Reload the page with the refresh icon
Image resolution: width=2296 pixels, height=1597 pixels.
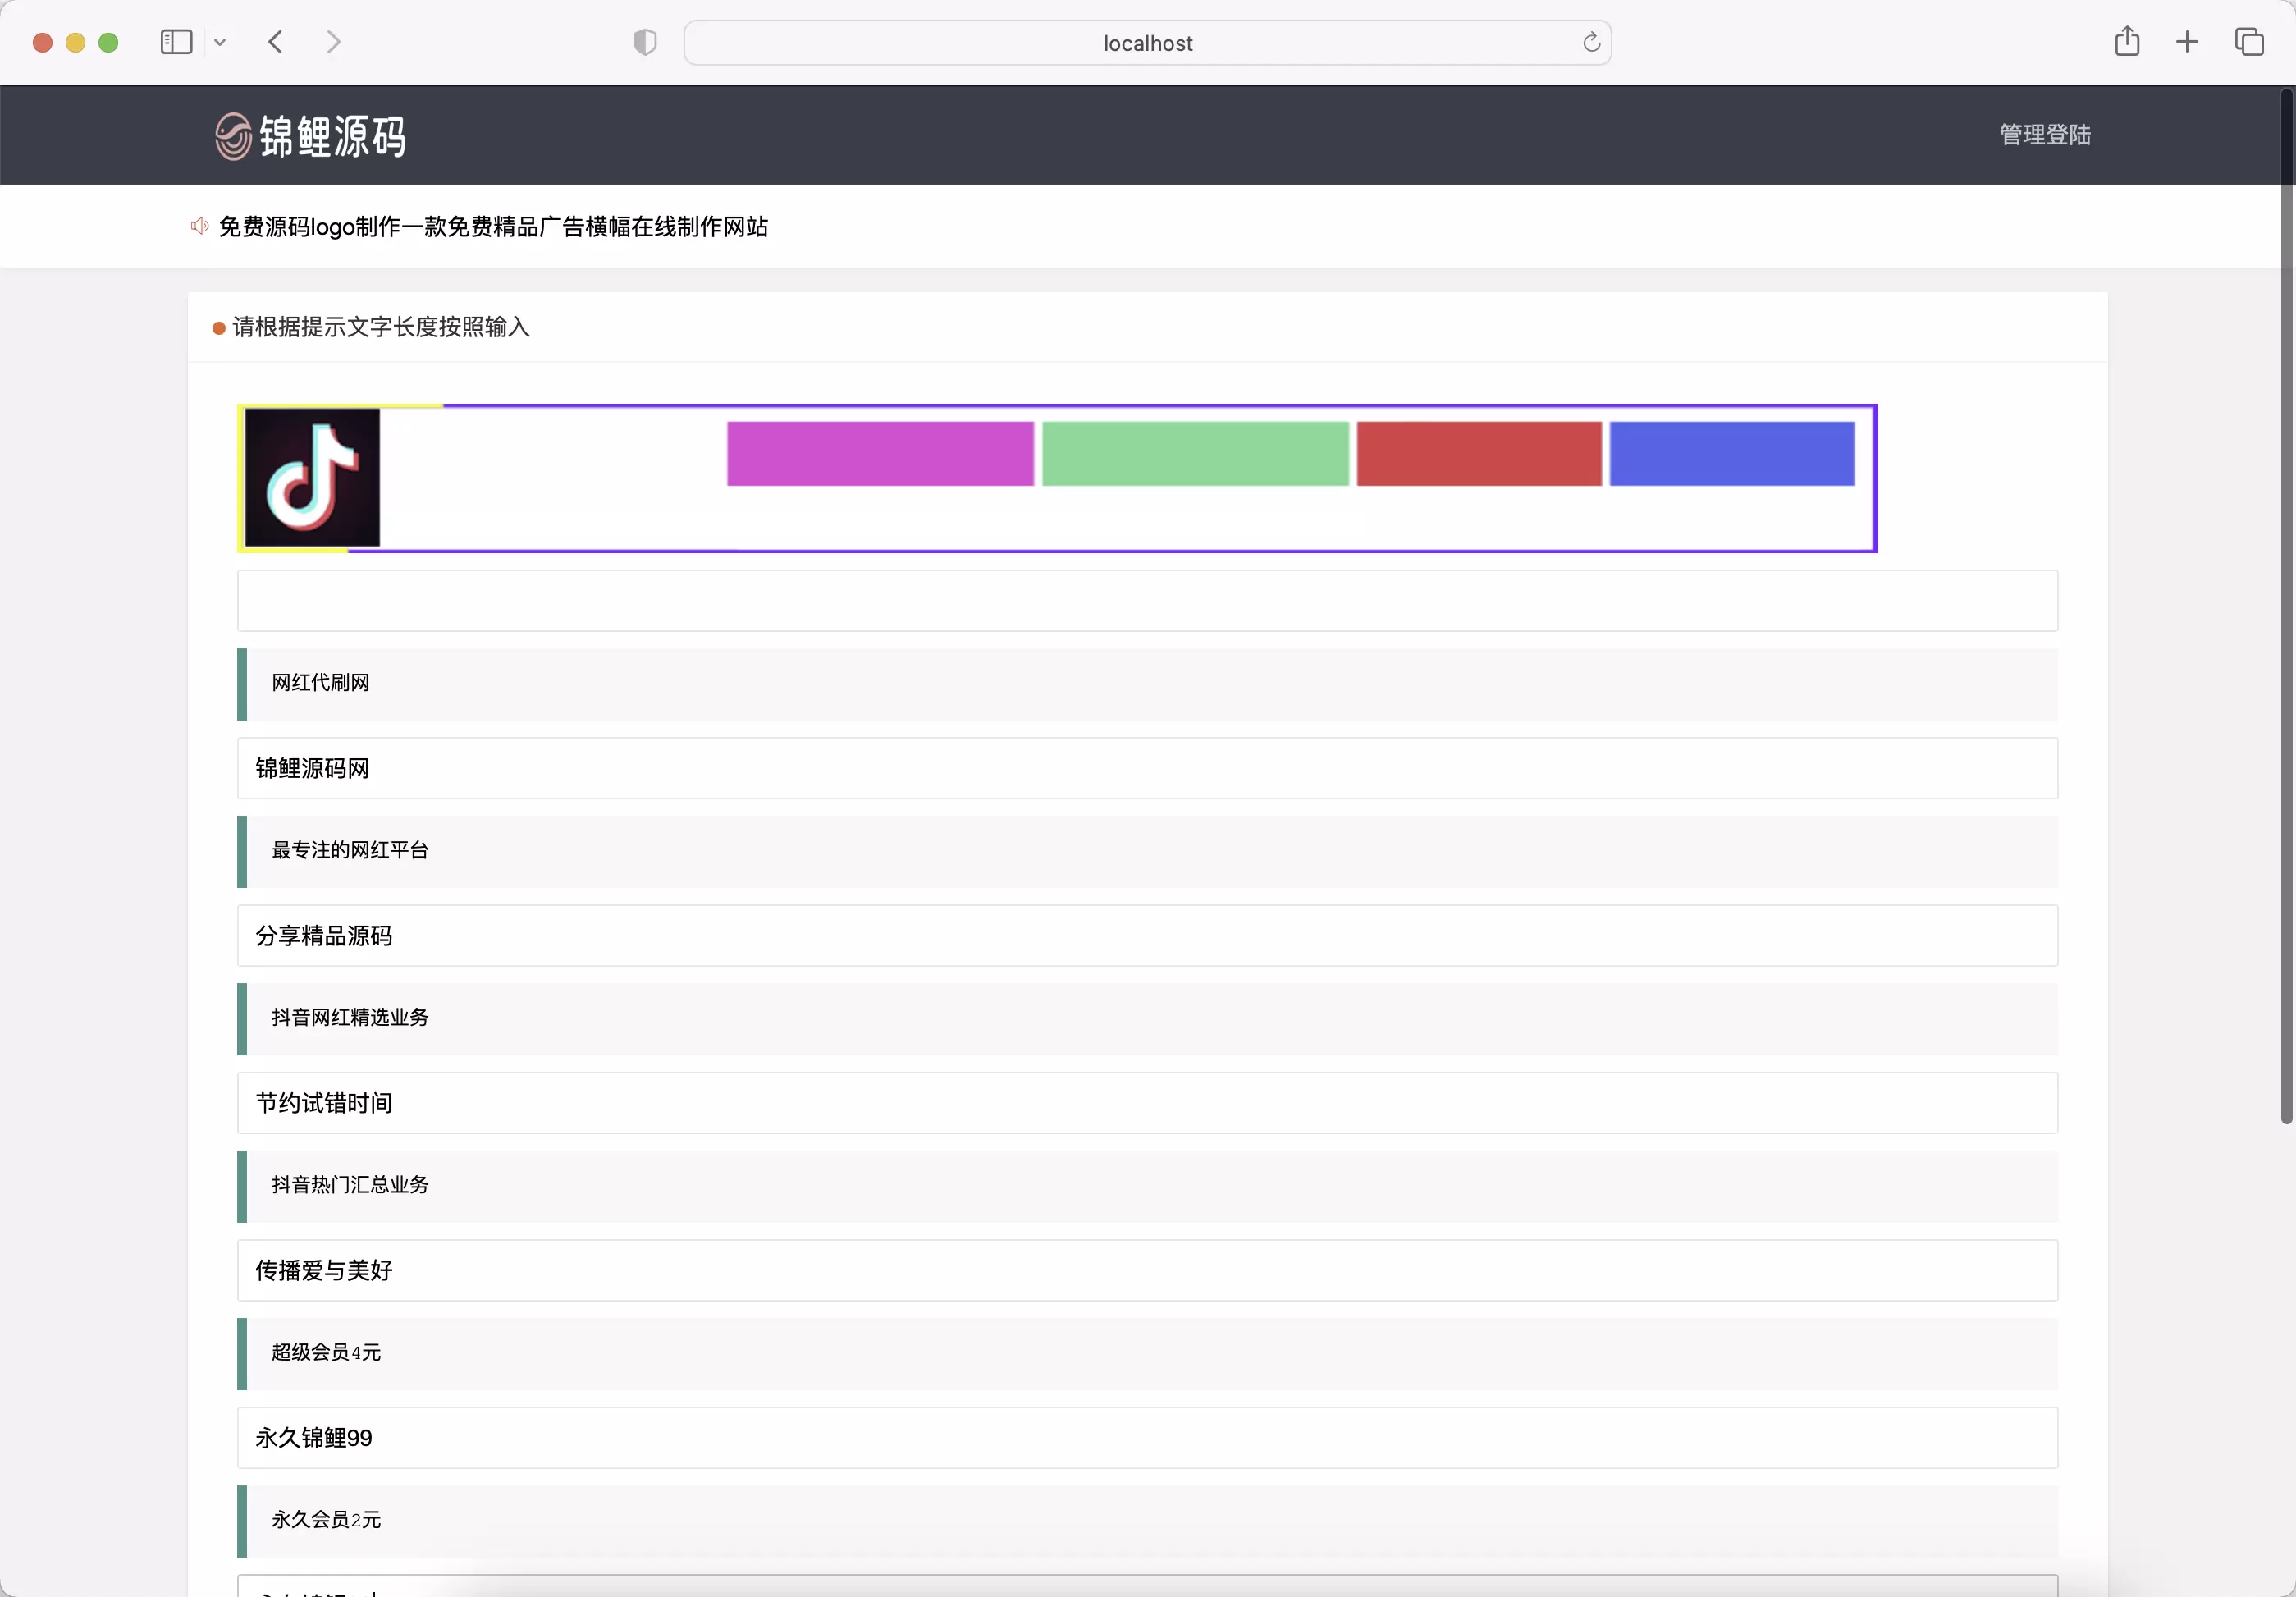pos(1591,42)
